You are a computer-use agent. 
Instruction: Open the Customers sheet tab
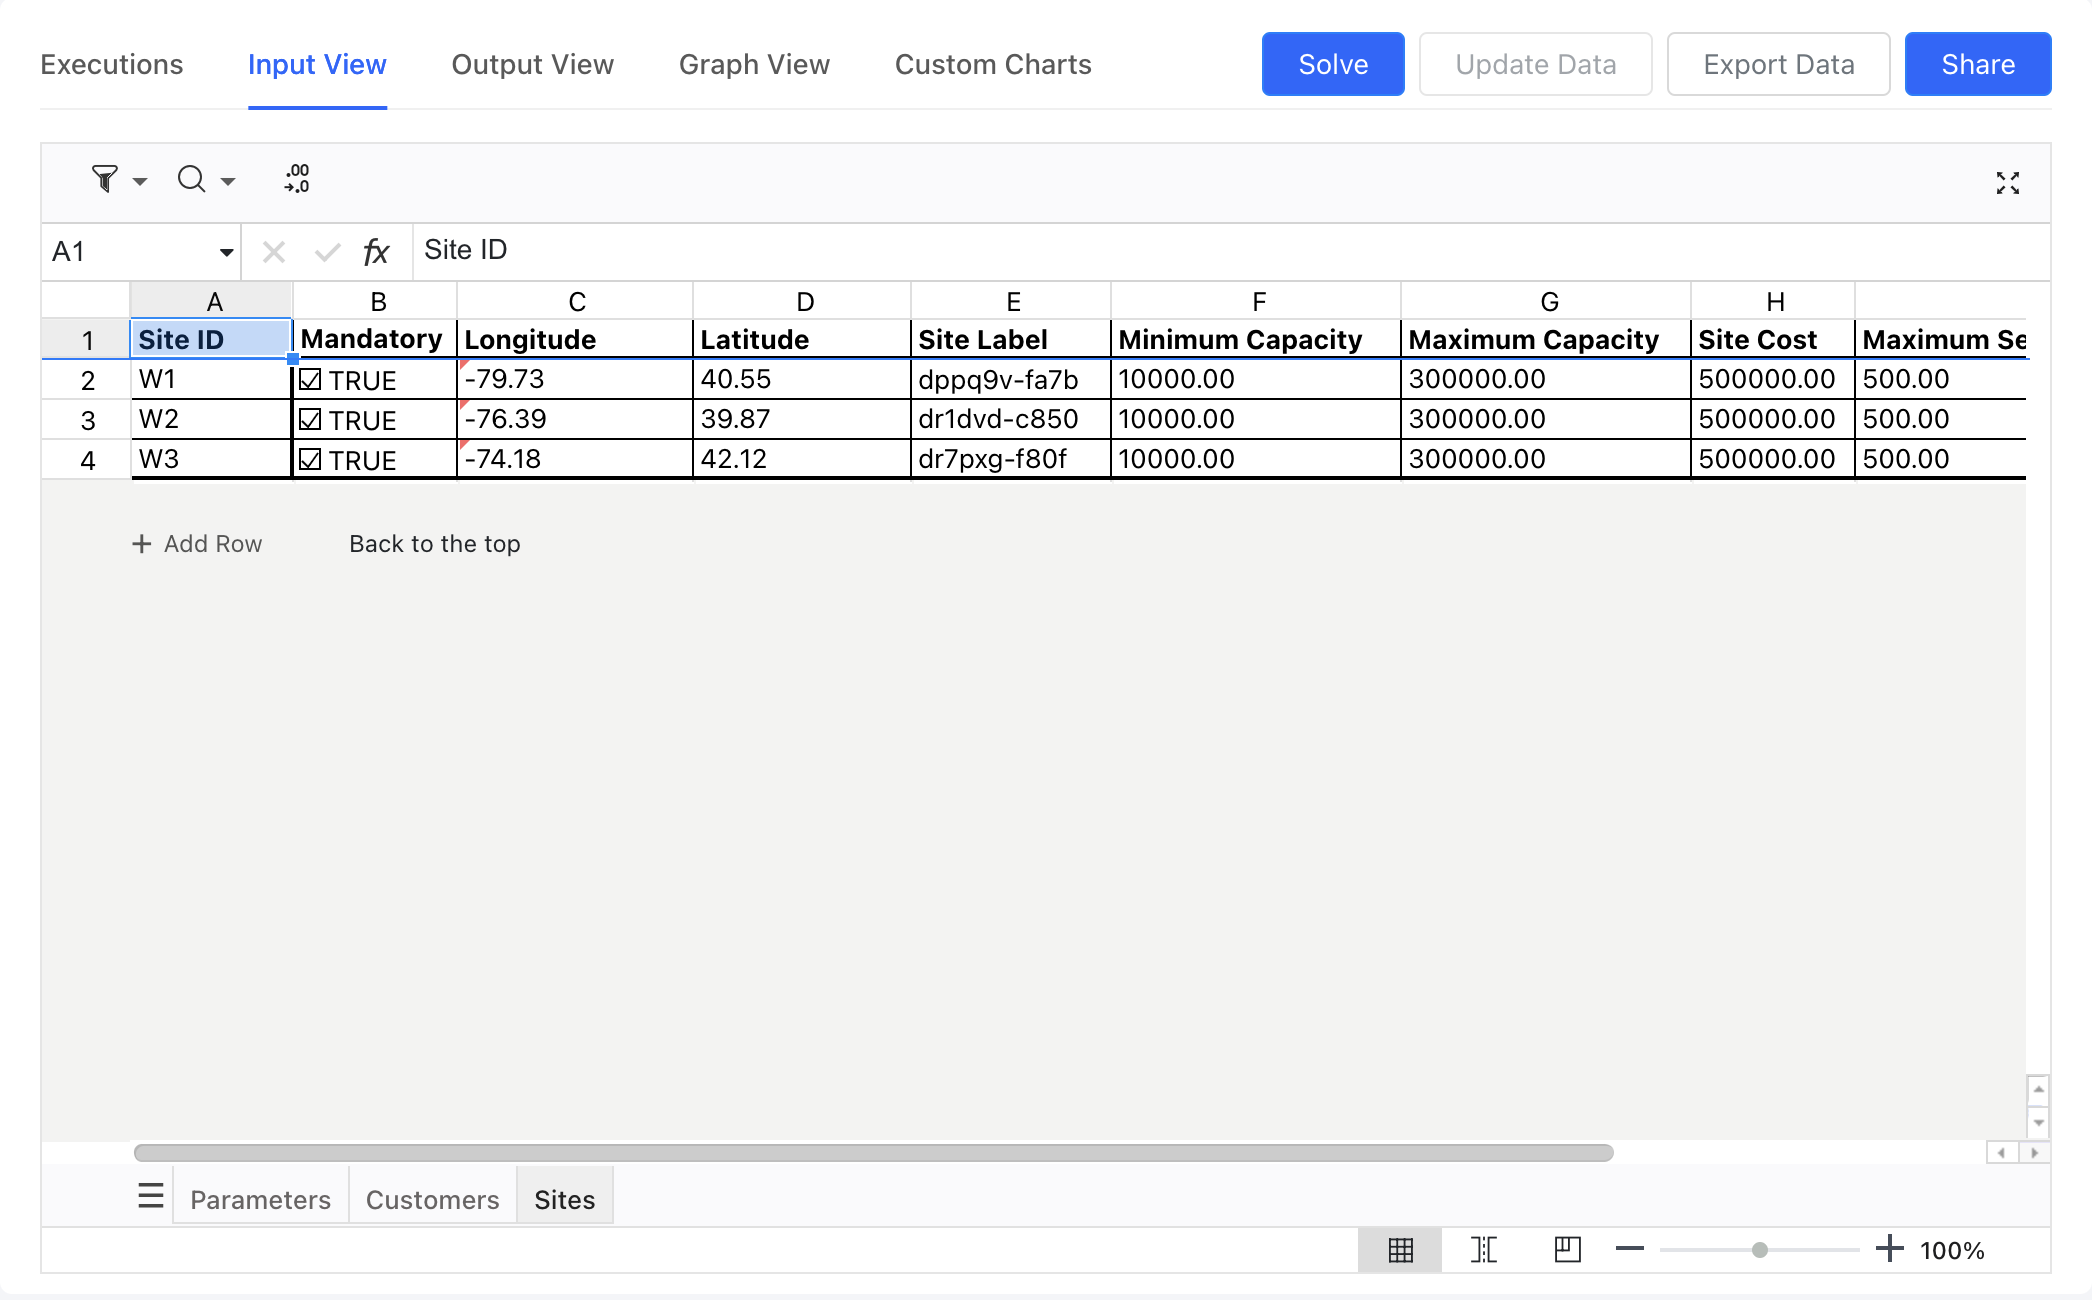pyautogui.click(x=432, y=1199)
